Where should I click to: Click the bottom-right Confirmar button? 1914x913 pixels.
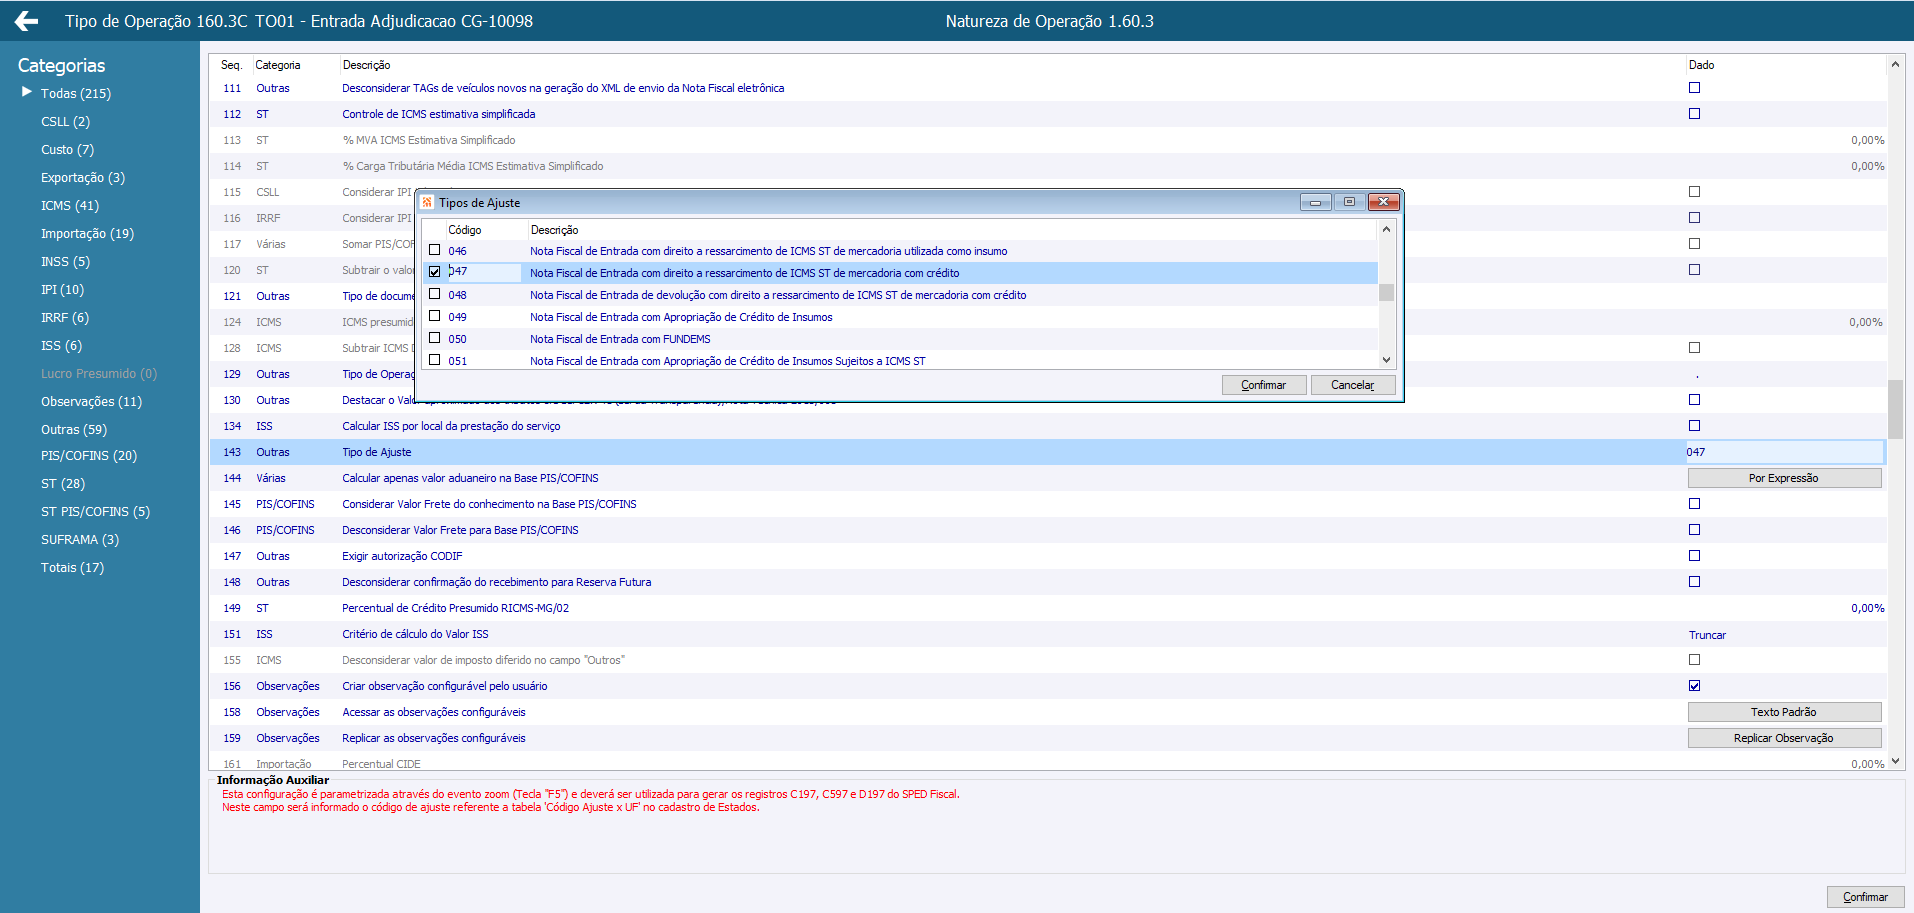(x=1866, y=897)
